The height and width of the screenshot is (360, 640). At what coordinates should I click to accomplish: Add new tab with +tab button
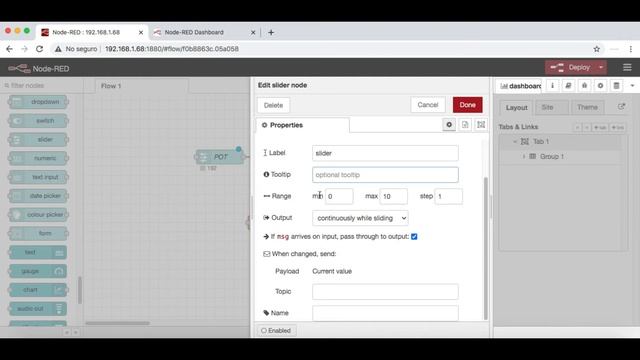pos(600,128)
